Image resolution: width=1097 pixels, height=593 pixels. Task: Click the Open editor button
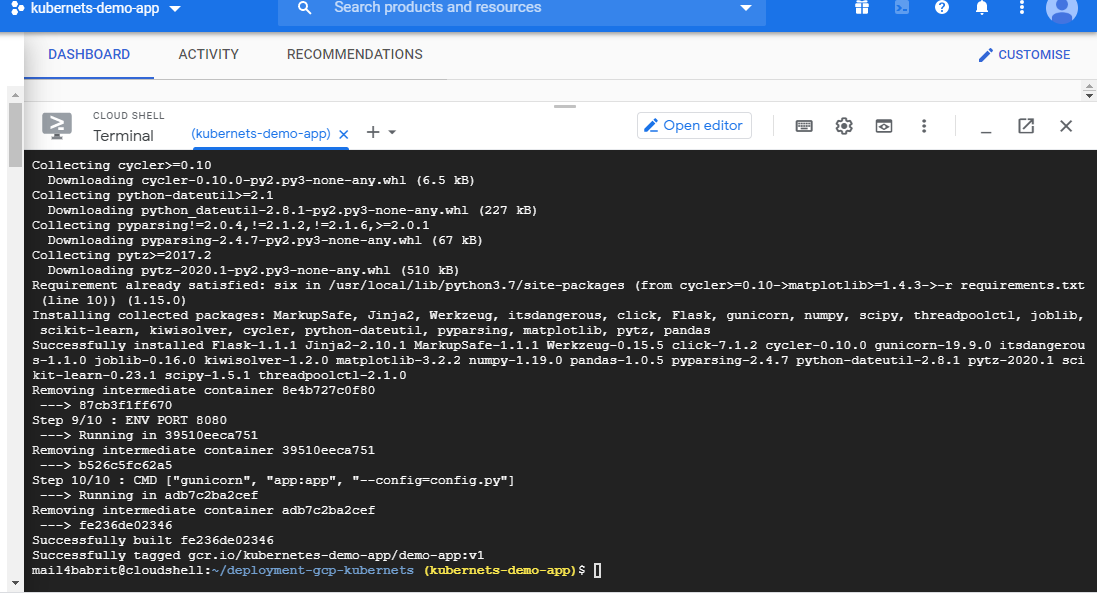point(694,125)
